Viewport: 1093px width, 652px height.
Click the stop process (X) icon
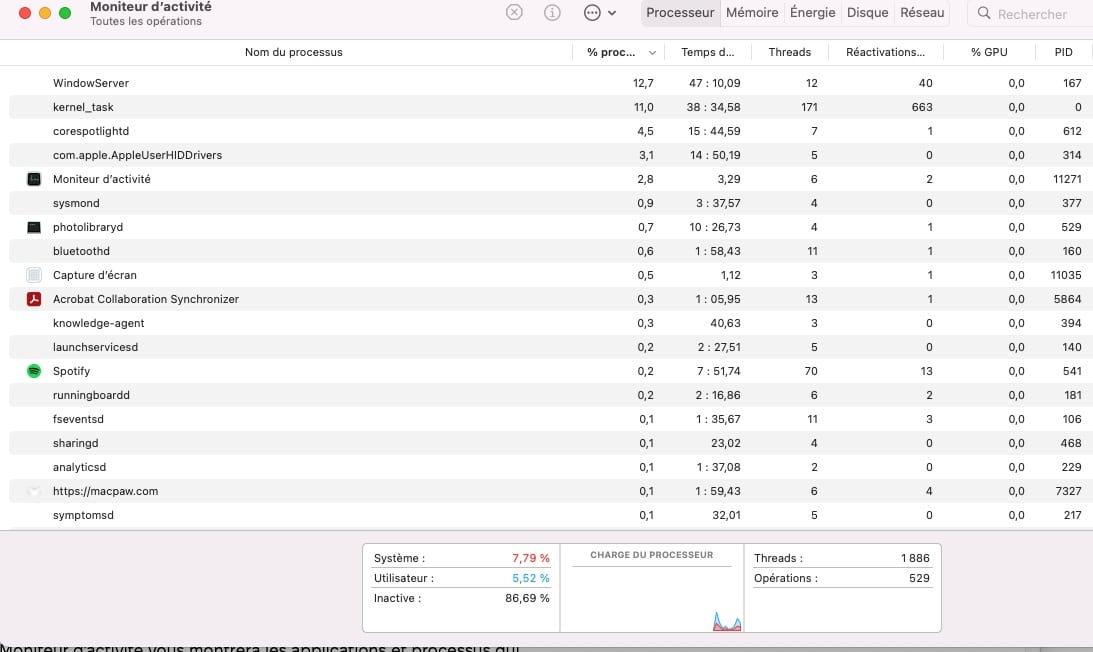[x=514, y=13]
